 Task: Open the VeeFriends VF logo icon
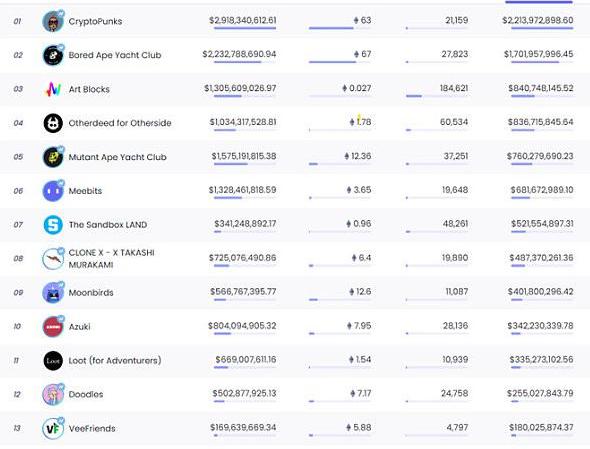[x=53, y=428]
